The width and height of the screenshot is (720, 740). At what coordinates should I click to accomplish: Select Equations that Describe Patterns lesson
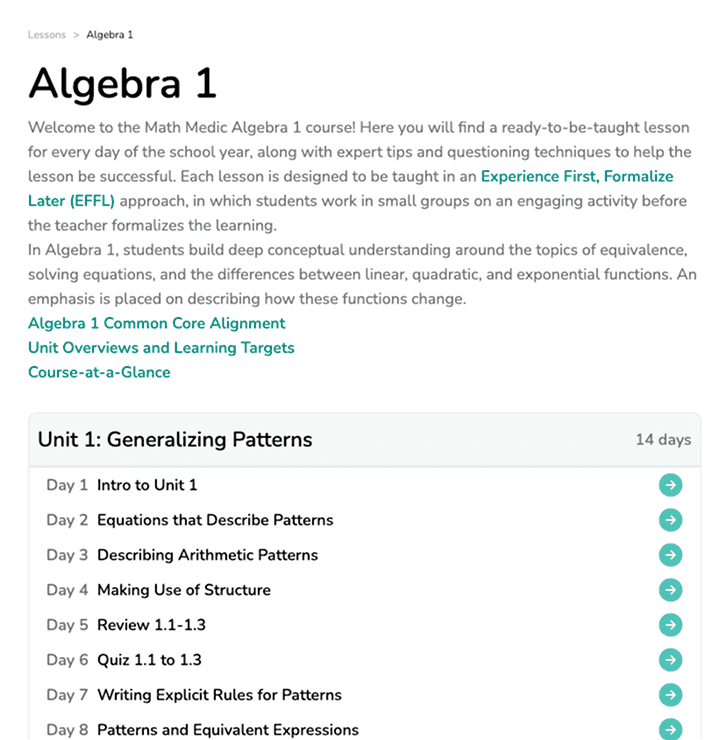(215, 520)
